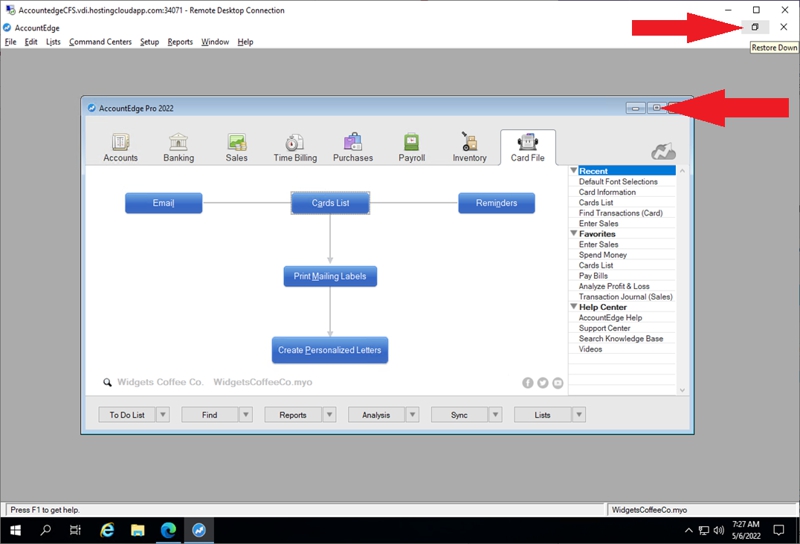Launch Internet Explorer from the taskbar
The width and height of the screenshot is (800, 544).
pos(107,530)
